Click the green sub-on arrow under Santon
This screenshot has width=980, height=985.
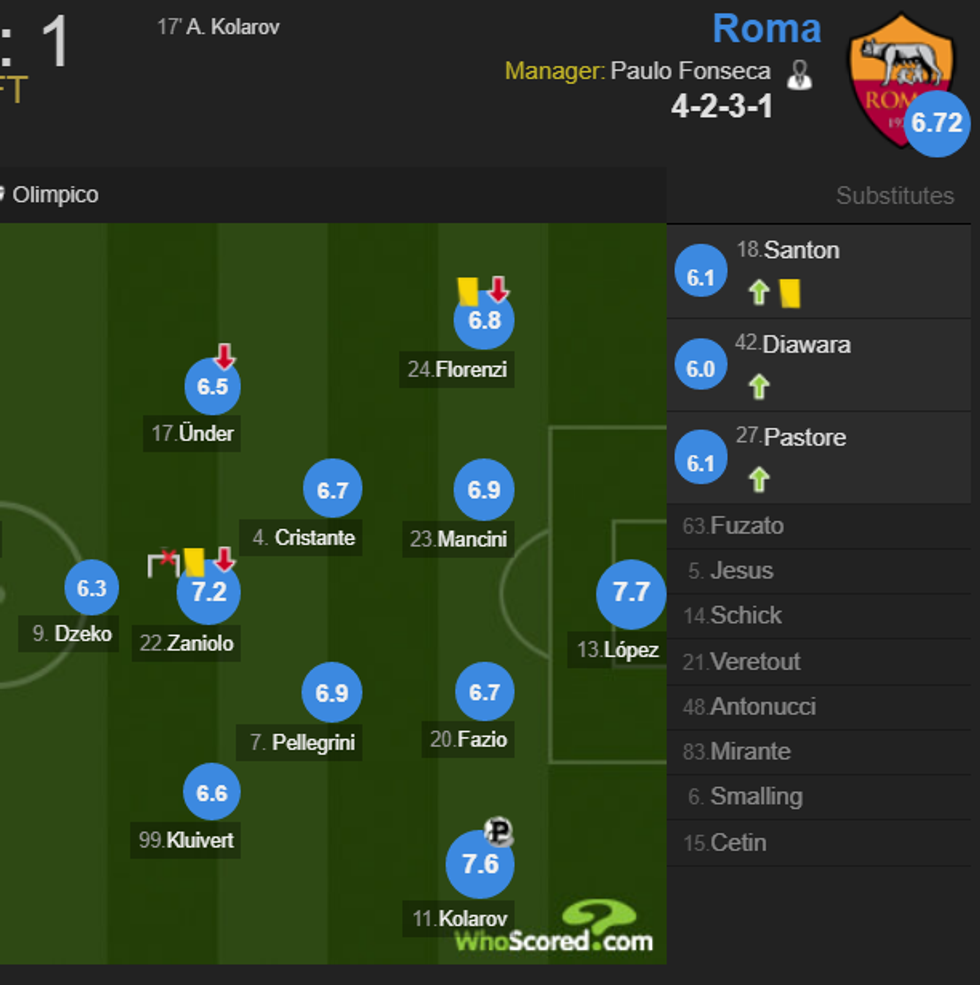coord(758,293)
